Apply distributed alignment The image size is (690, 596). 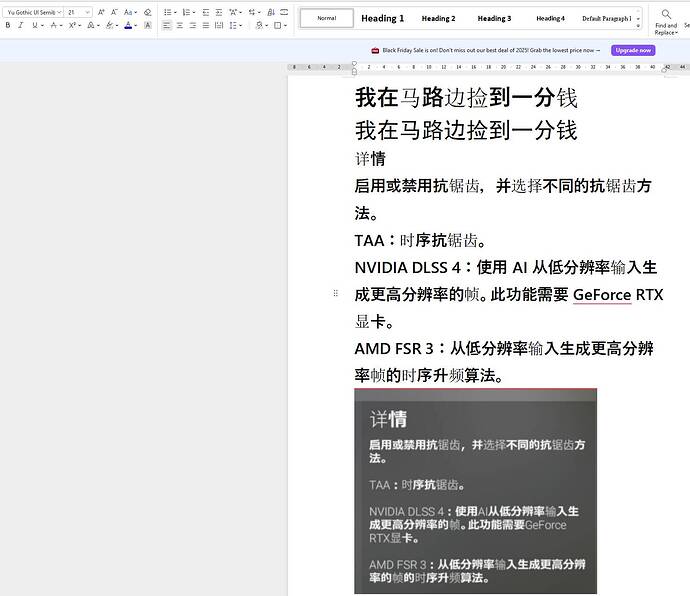pyautogui.click(x=219, y=26)
